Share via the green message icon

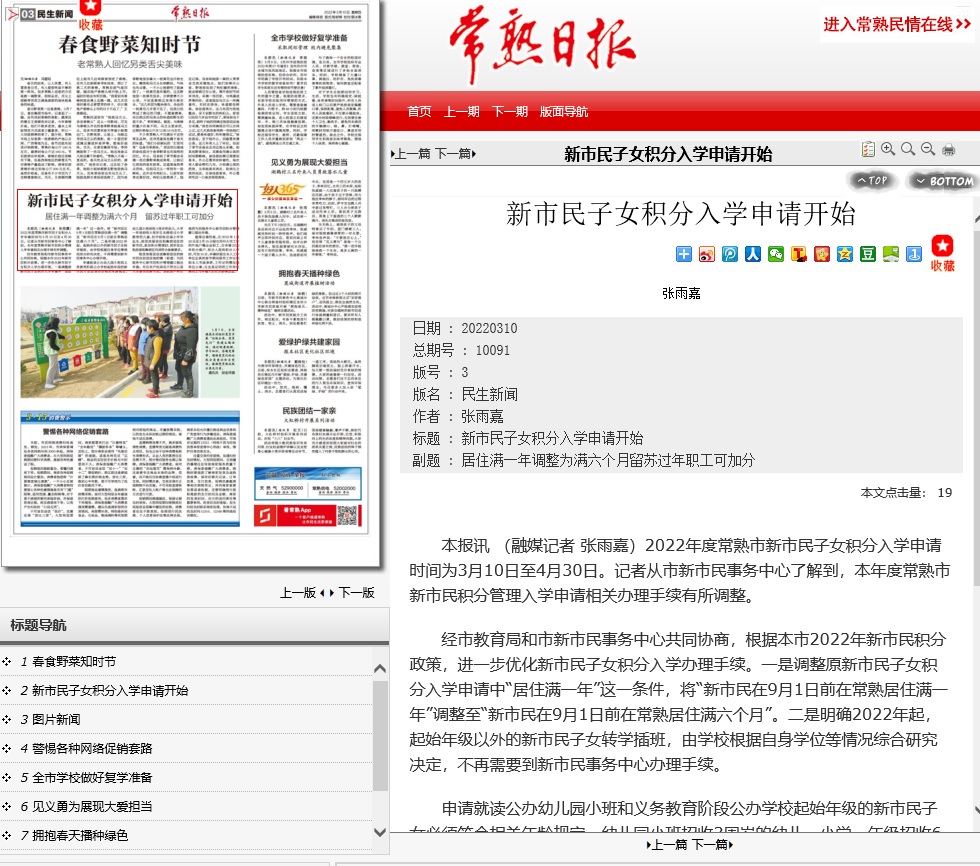[x=891, y=254]
